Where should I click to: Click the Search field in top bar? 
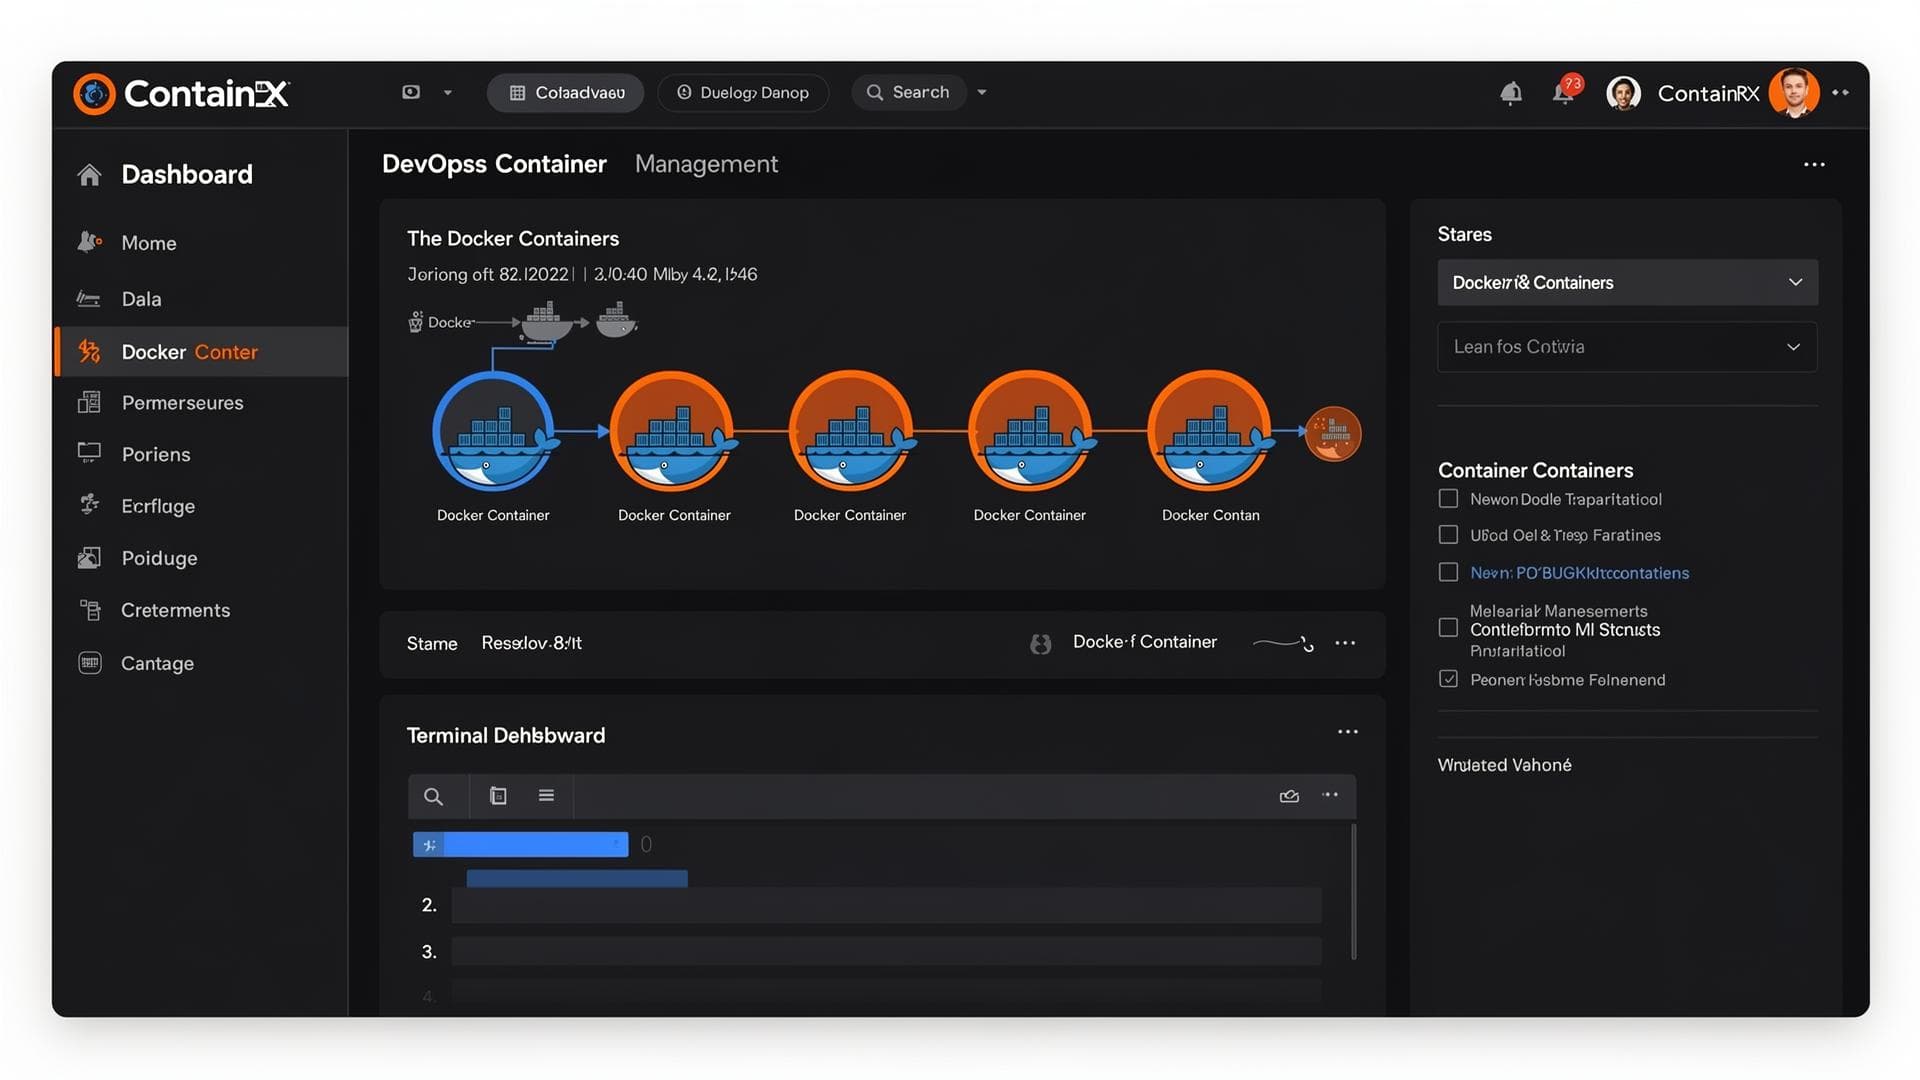click(x=909, y=92)
